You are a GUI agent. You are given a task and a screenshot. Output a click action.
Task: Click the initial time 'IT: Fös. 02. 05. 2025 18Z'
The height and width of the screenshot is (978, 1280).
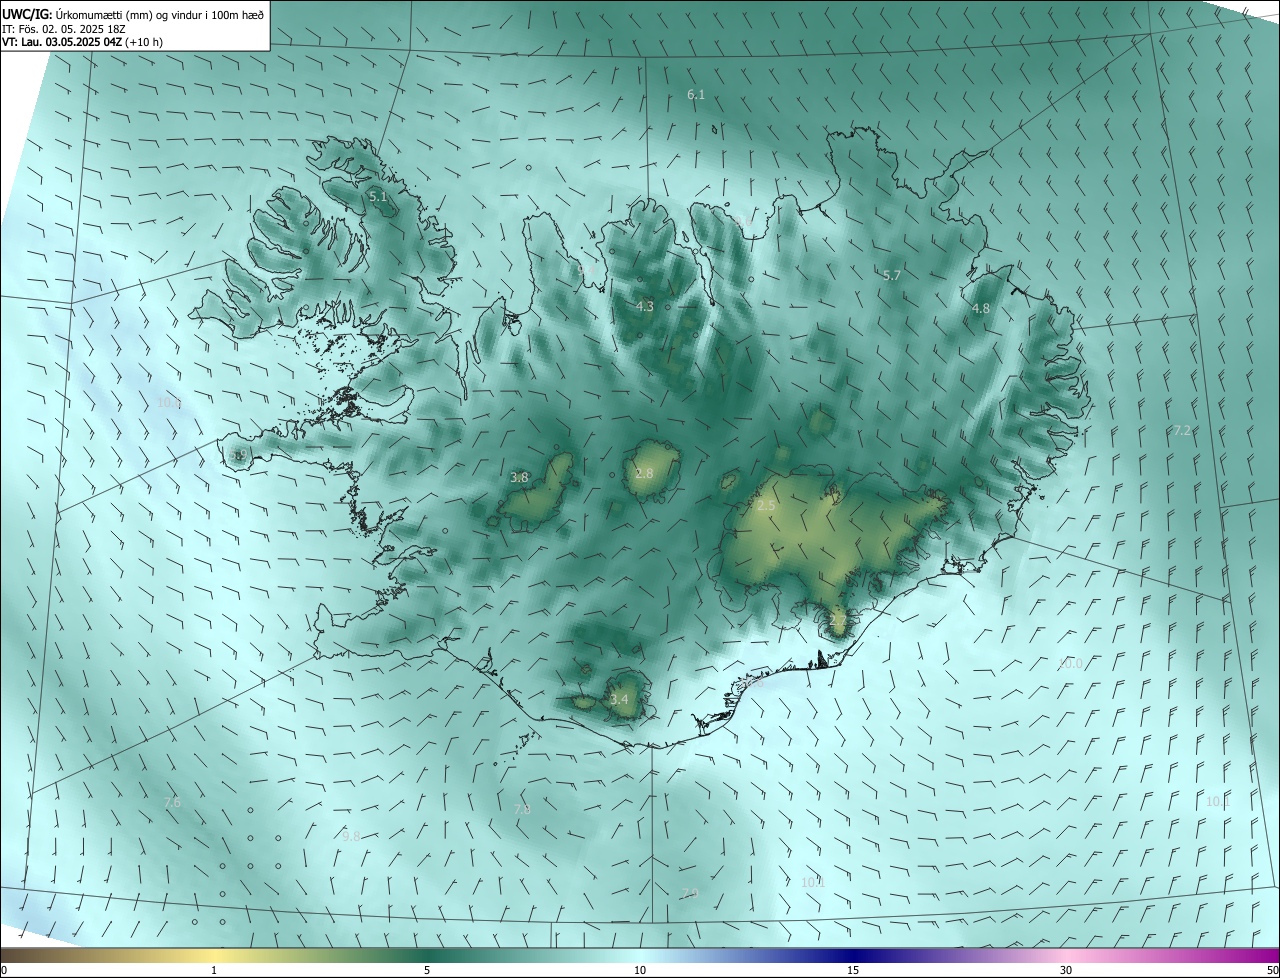coord(64,29)
